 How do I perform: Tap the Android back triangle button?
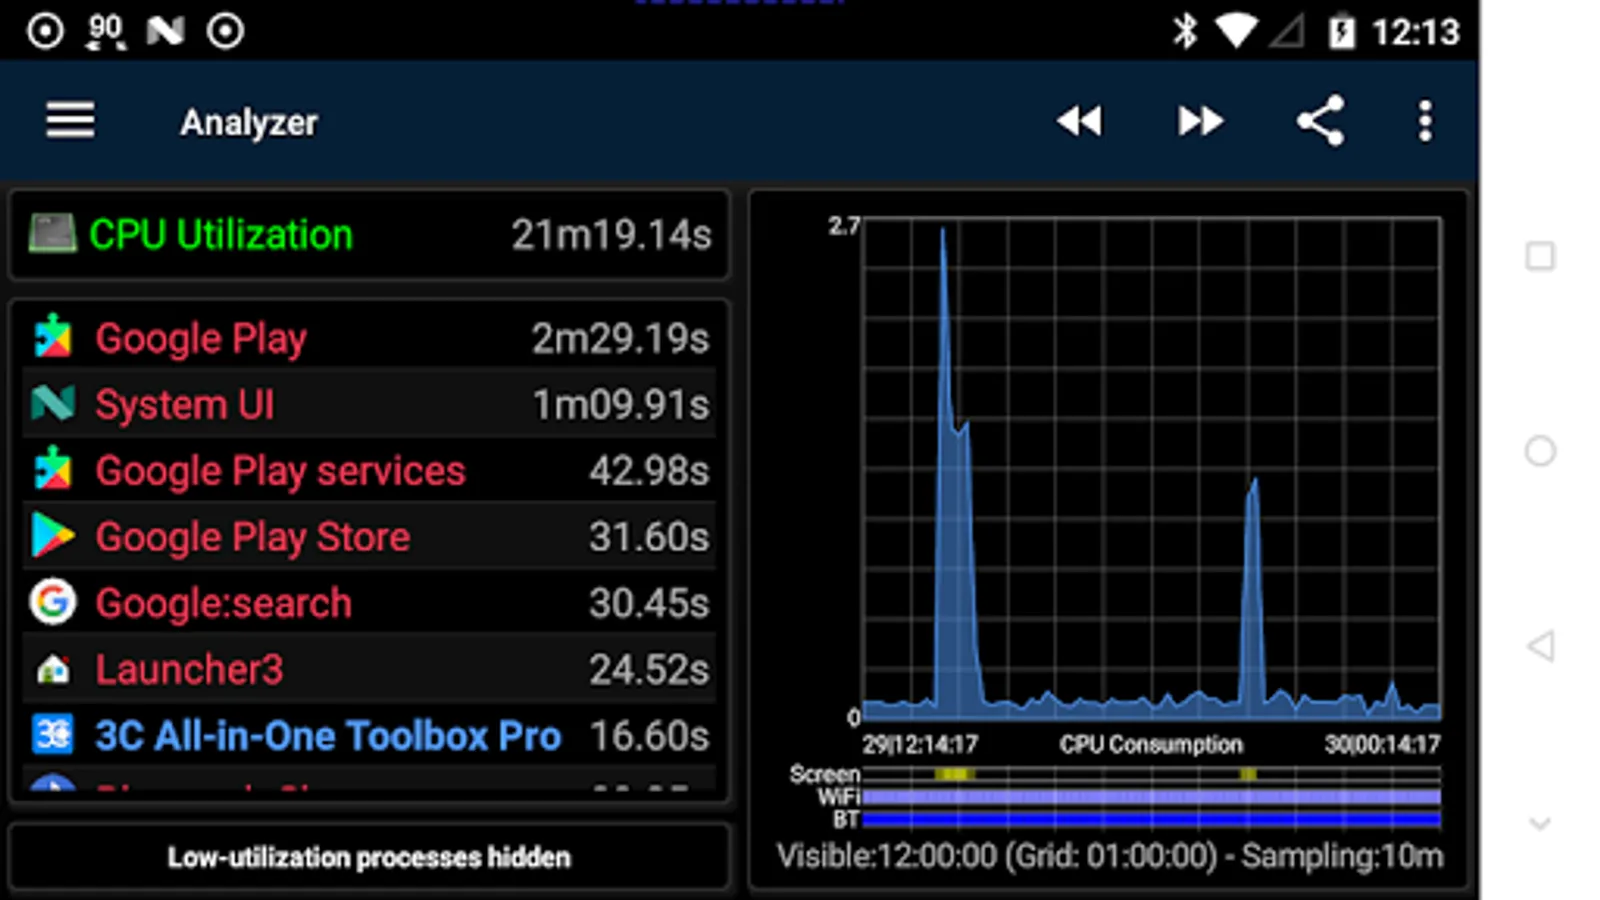pyautogui.click(x=1540, y=646)
